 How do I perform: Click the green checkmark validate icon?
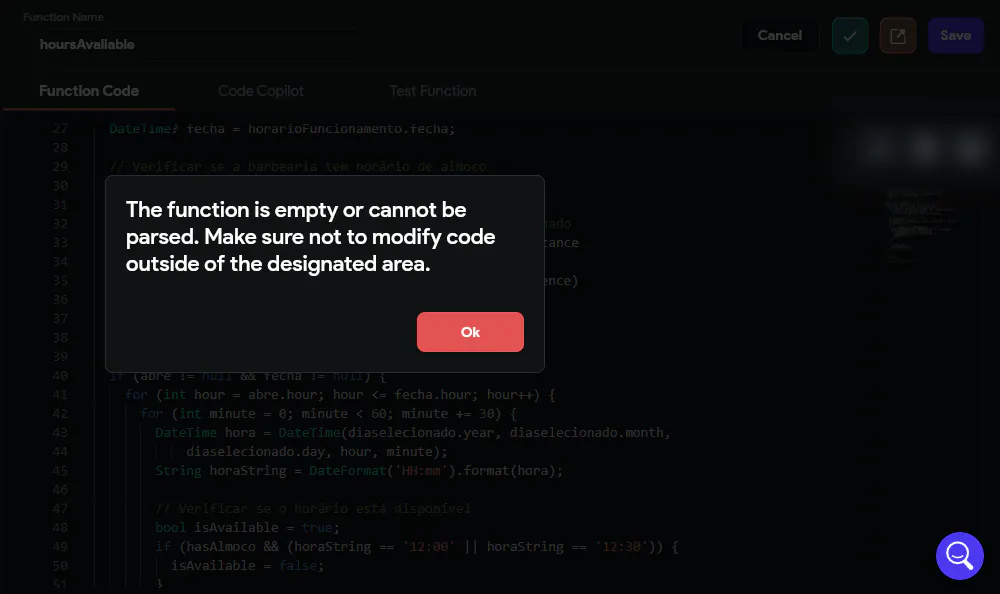click(x=849, y=36)
